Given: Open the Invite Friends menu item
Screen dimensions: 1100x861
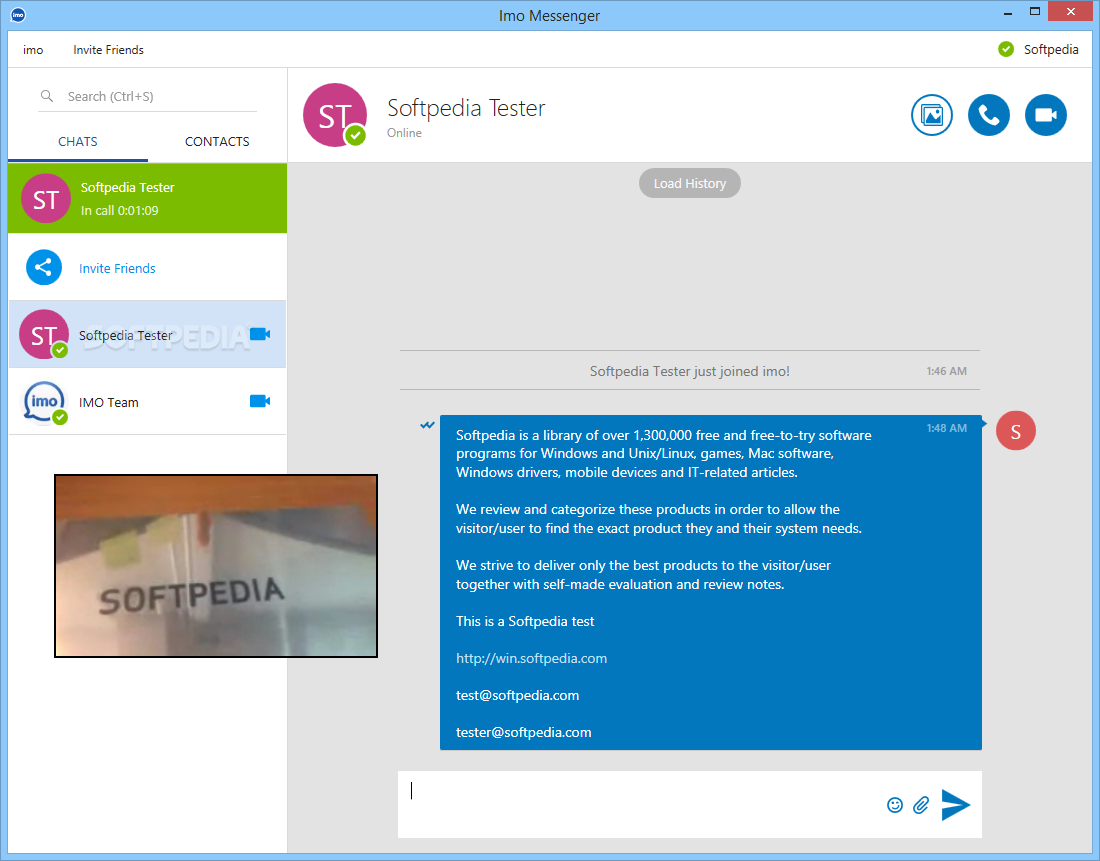Looking at the screenshot, I should coord(108,50).
